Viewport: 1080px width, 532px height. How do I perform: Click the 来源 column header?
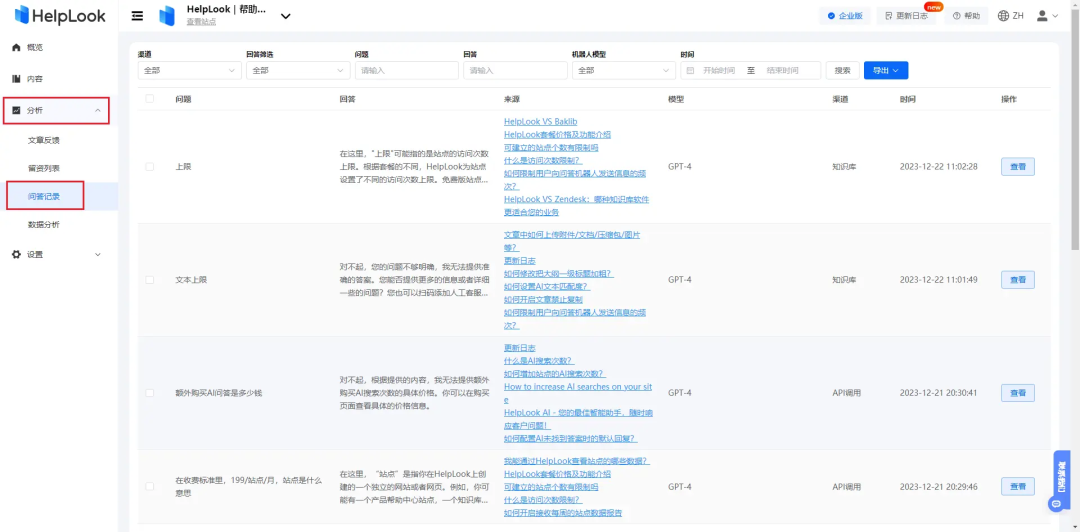coord(512,99)
